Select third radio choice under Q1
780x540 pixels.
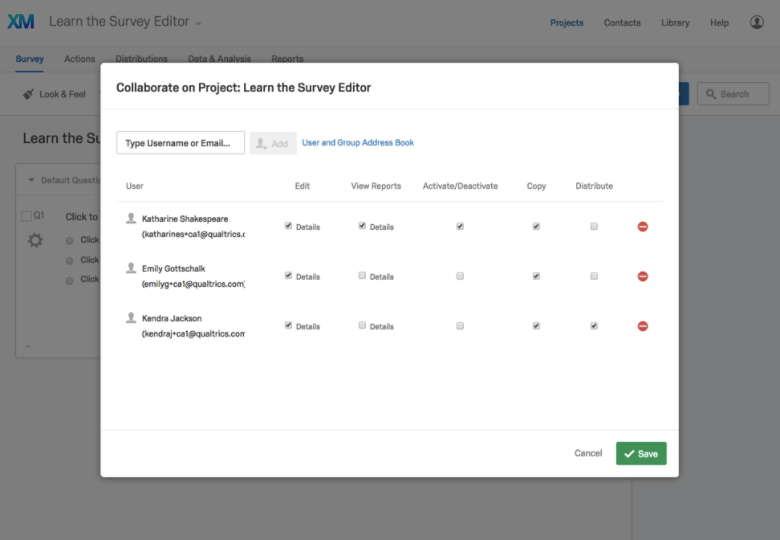point(70,280)
